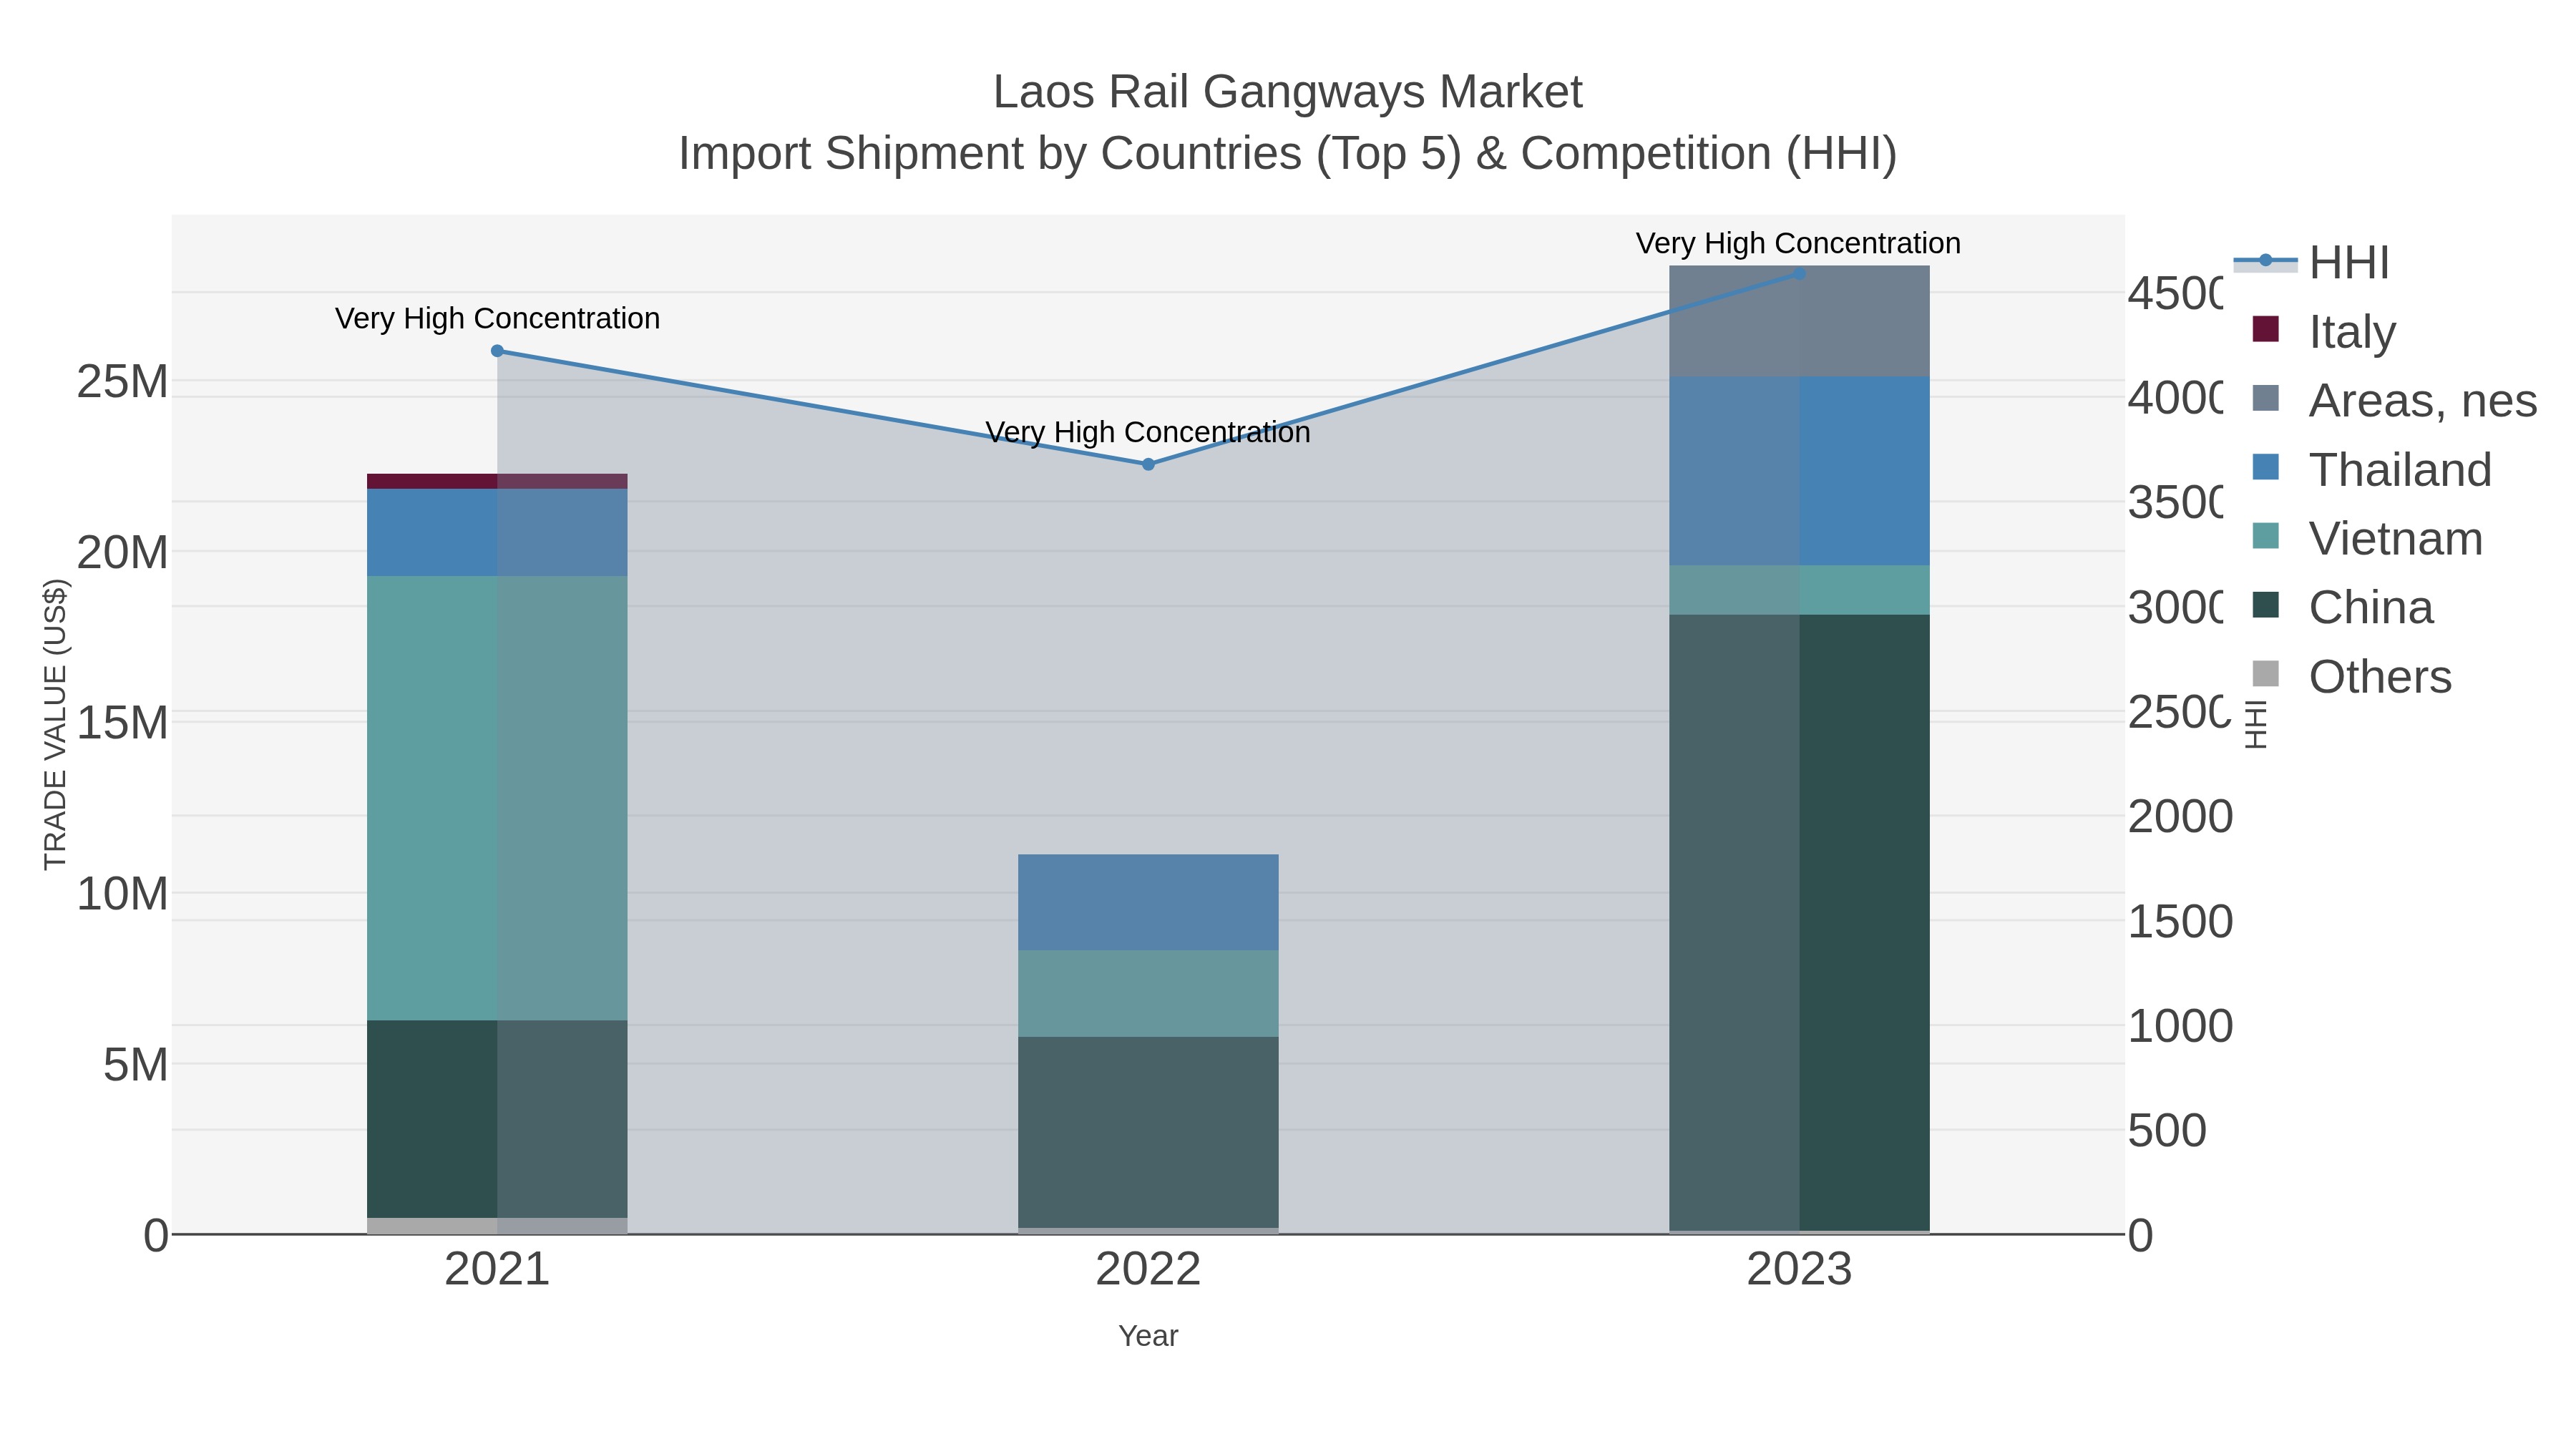This screenshot has width=2576, height=1449.
Task: Click the Thailand segment of 2021 bar
Action: coord(497,532)
